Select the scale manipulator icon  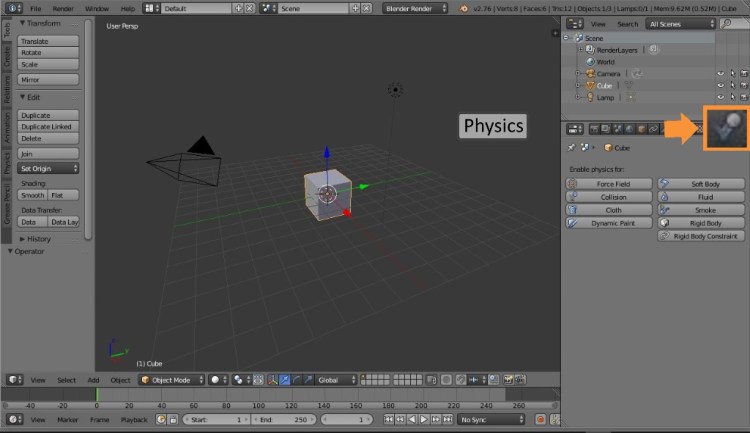click(309, 379)
